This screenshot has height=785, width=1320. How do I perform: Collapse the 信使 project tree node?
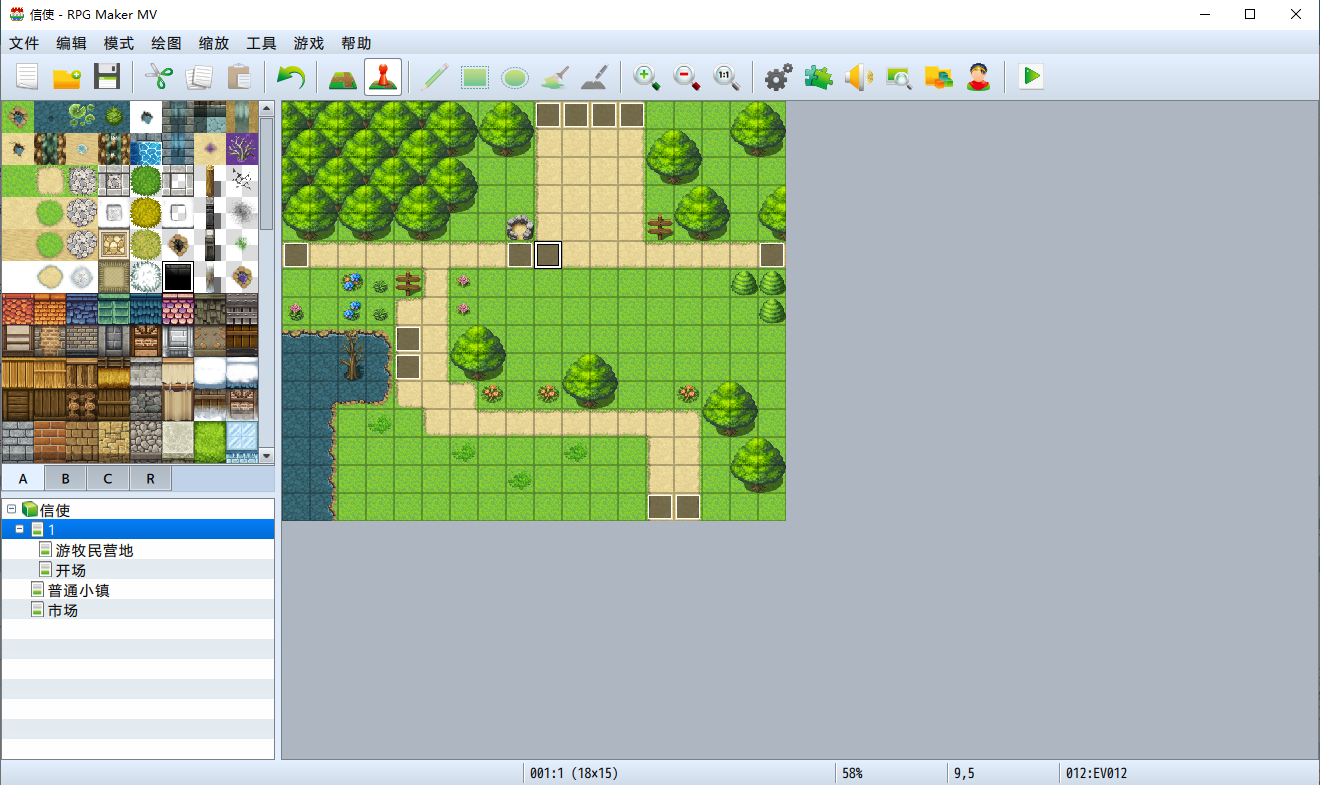click(x=11, y=509)
